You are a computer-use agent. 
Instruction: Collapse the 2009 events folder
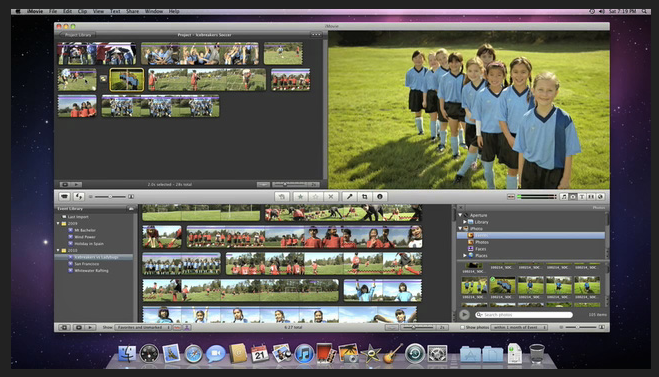coord(58,224)
